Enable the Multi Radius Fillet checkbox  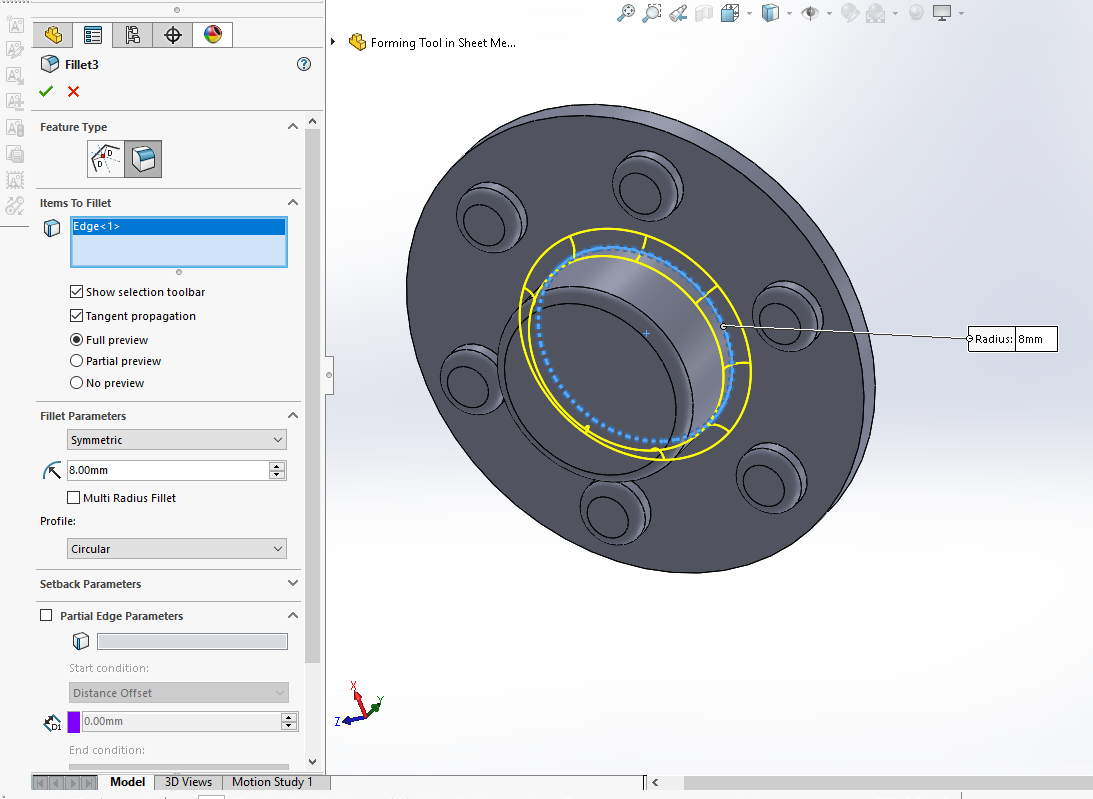(73, 498)
